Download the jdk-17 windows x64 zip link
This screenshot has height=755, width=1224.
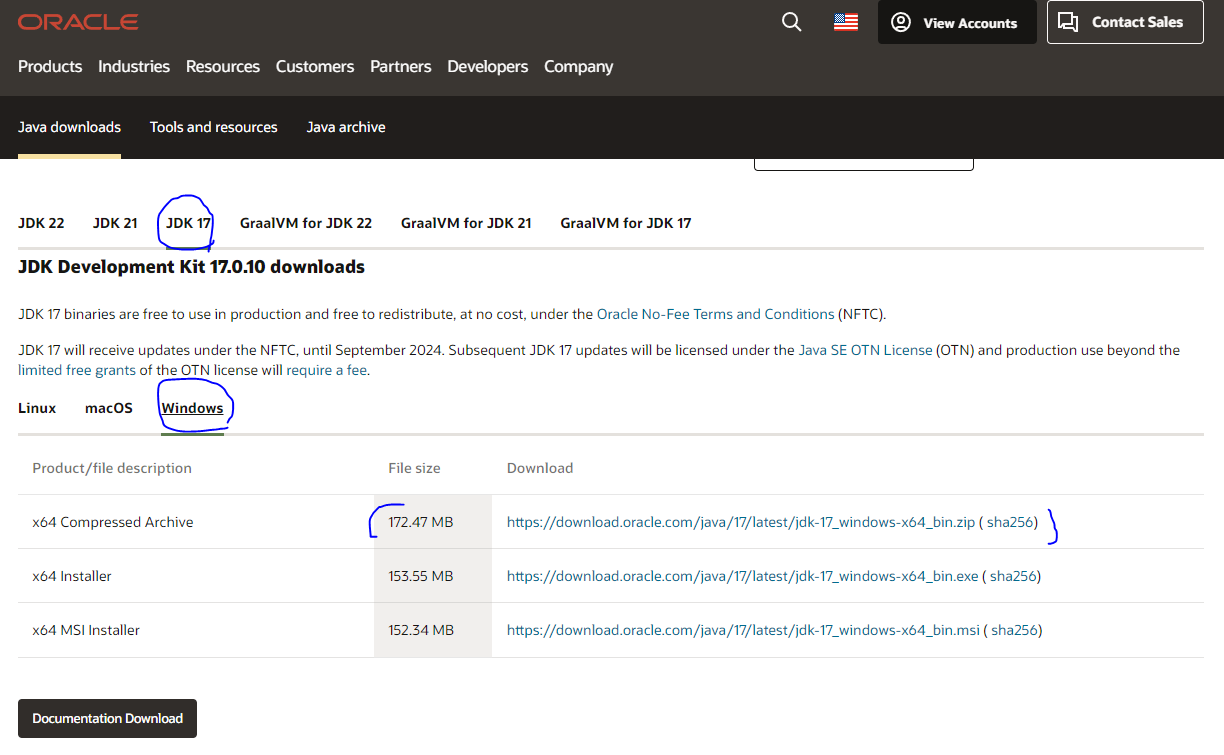[x=741, y=522]
